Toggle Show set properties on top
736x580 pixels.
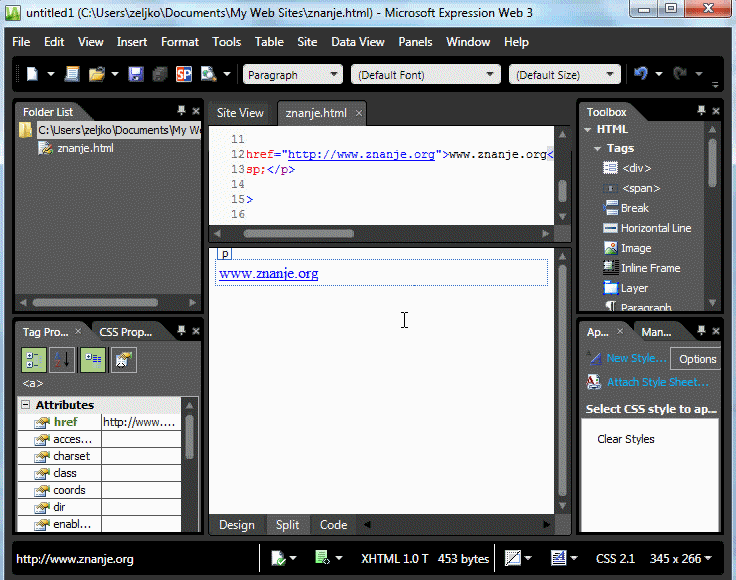point(93,360)
